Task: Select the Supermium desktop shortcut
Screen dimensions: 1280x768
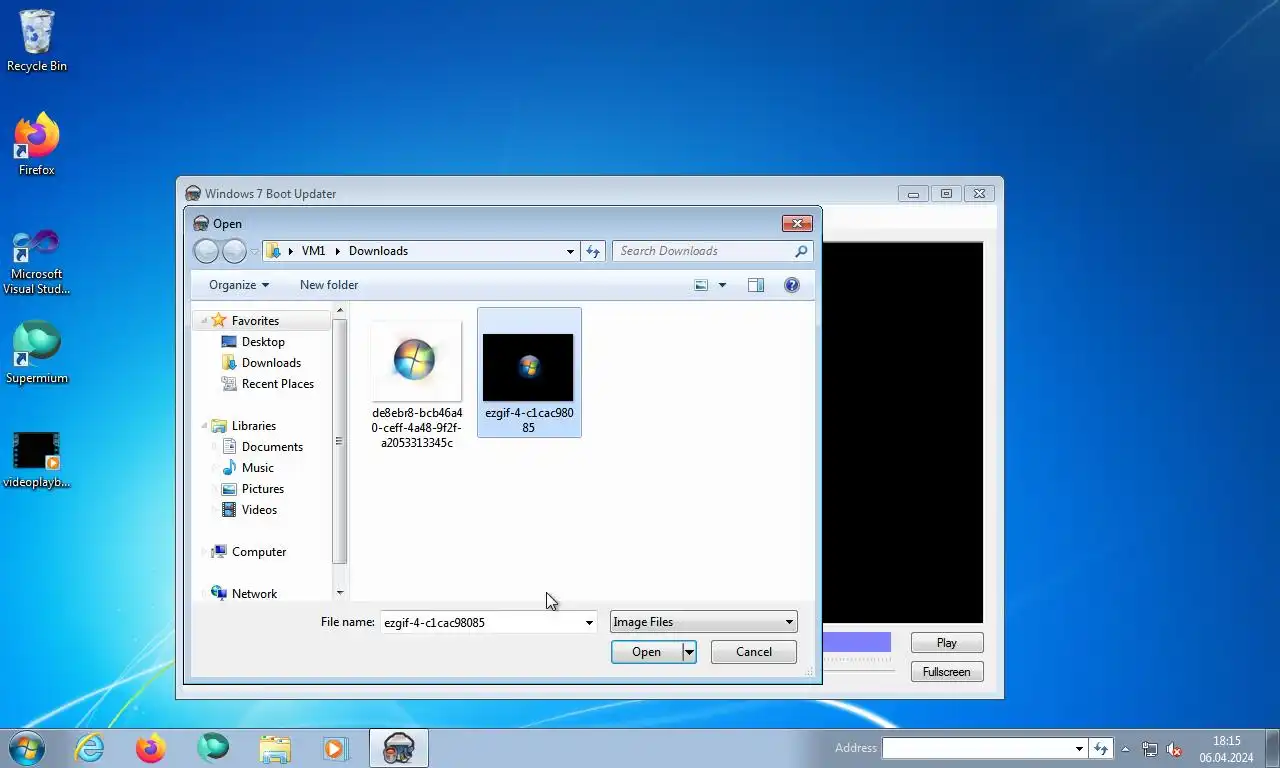Action: pyautogui.click(x=37, y=353)
